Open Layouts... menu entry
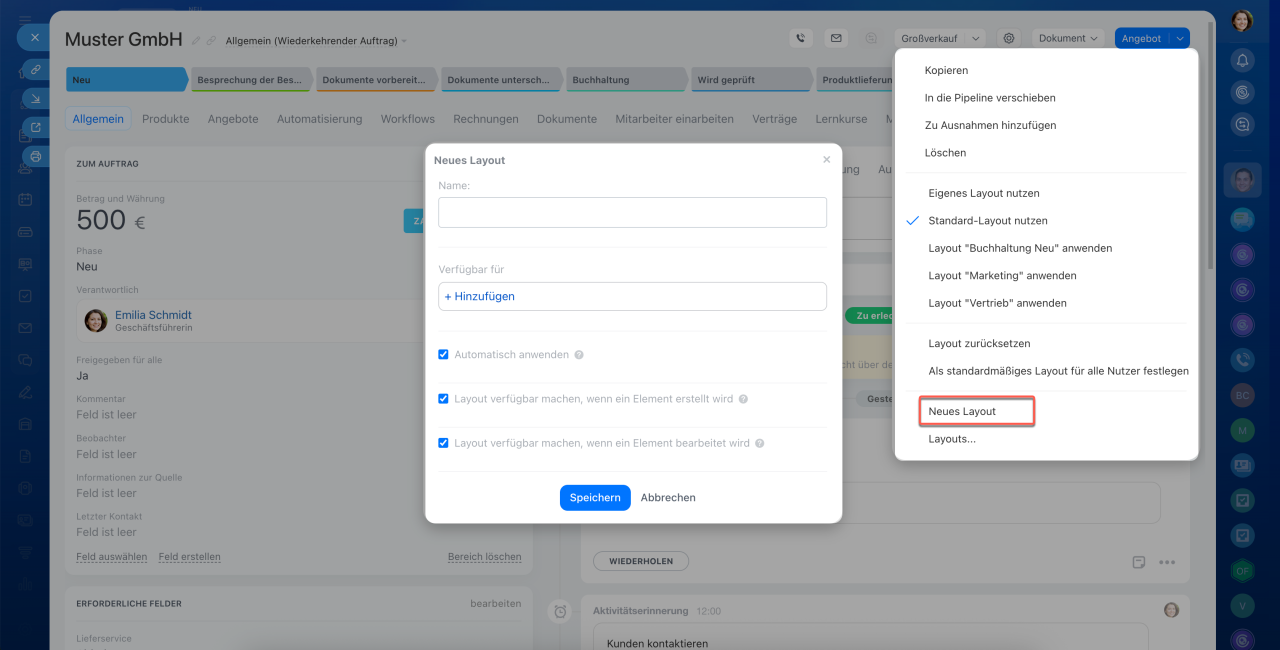 952,439
